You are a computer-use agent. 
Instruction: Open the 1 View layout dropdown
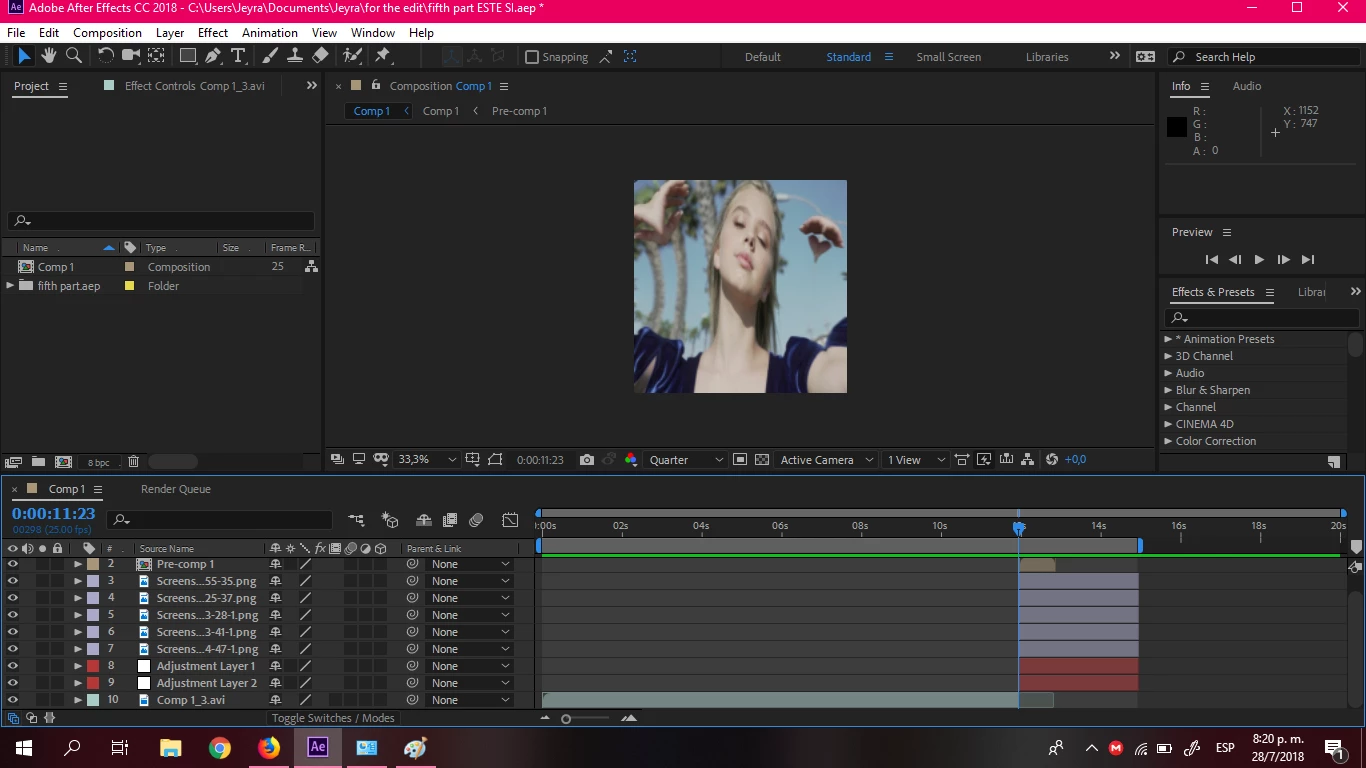click(915, 460)
